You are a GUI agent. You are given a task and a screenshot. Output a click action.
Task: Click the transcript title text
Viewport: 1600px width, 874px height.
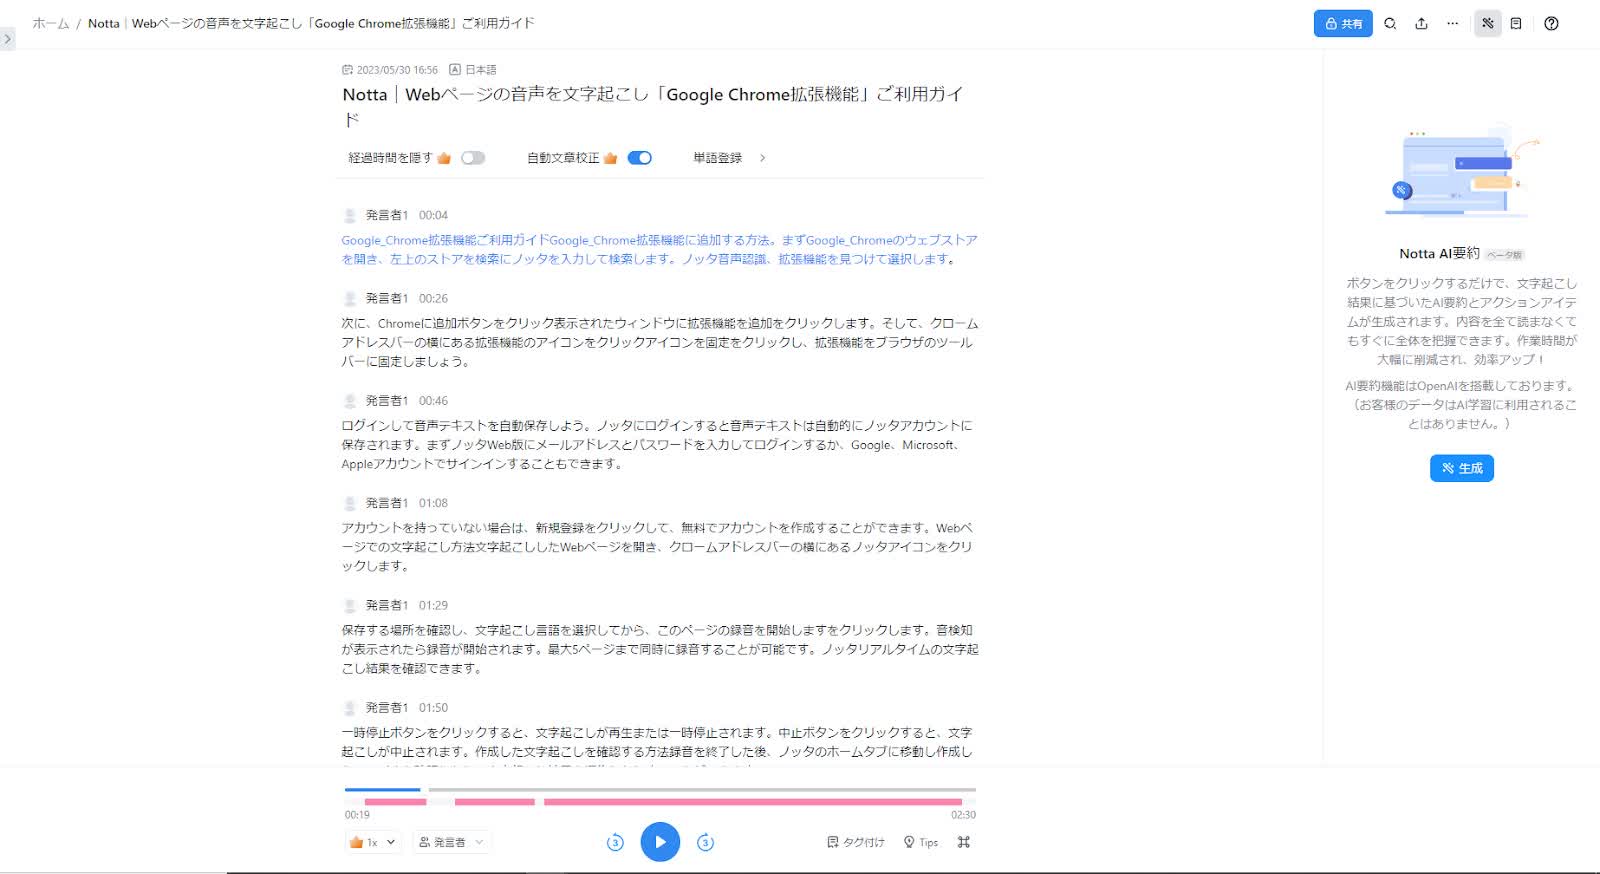click(x=652, y=106)
